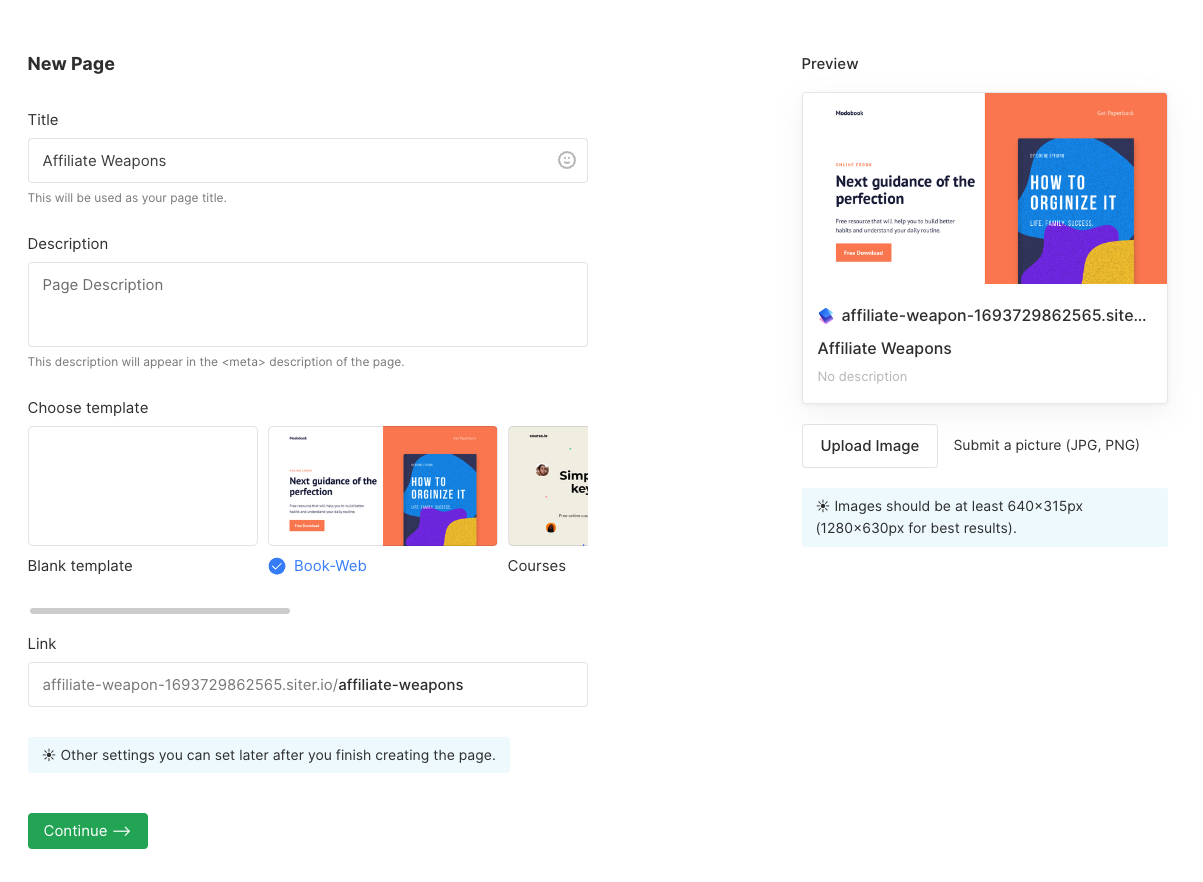Image resolution: width=1203 pixels, height=882 pixels.
Task: Select the Courses template thumbnail
Action: (x=547, y=486)
